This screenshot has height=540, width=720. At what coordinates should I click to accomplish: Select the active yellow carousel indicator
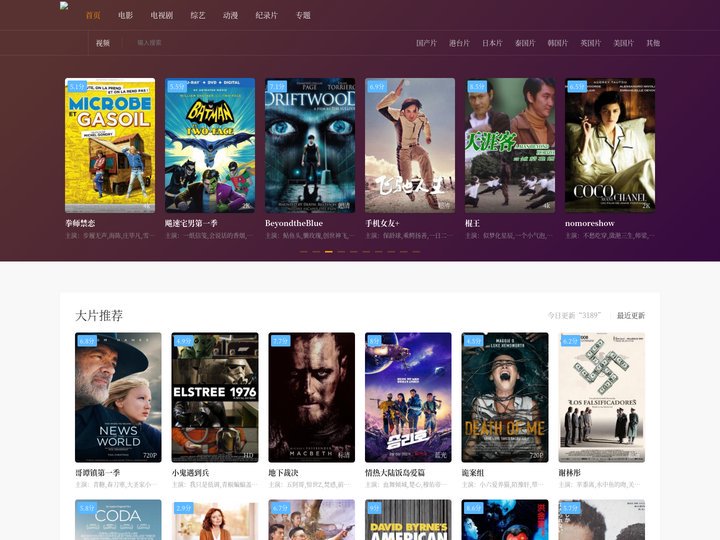(329, 252)
